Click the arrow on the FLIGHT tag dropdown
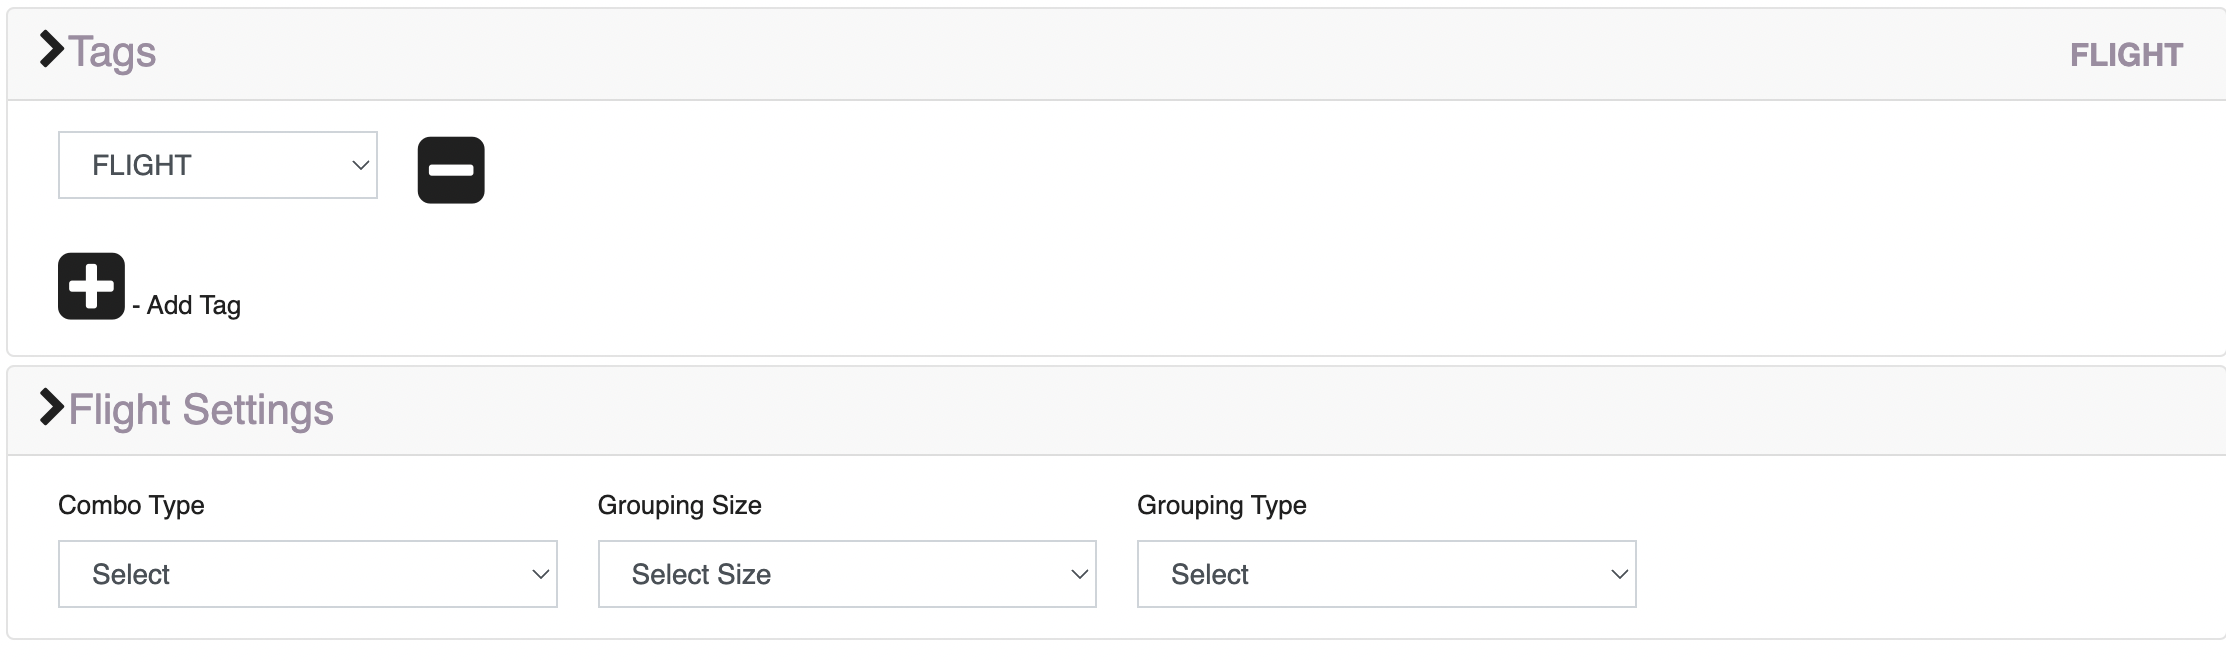 pyautogui.click(x=361, y=166)
